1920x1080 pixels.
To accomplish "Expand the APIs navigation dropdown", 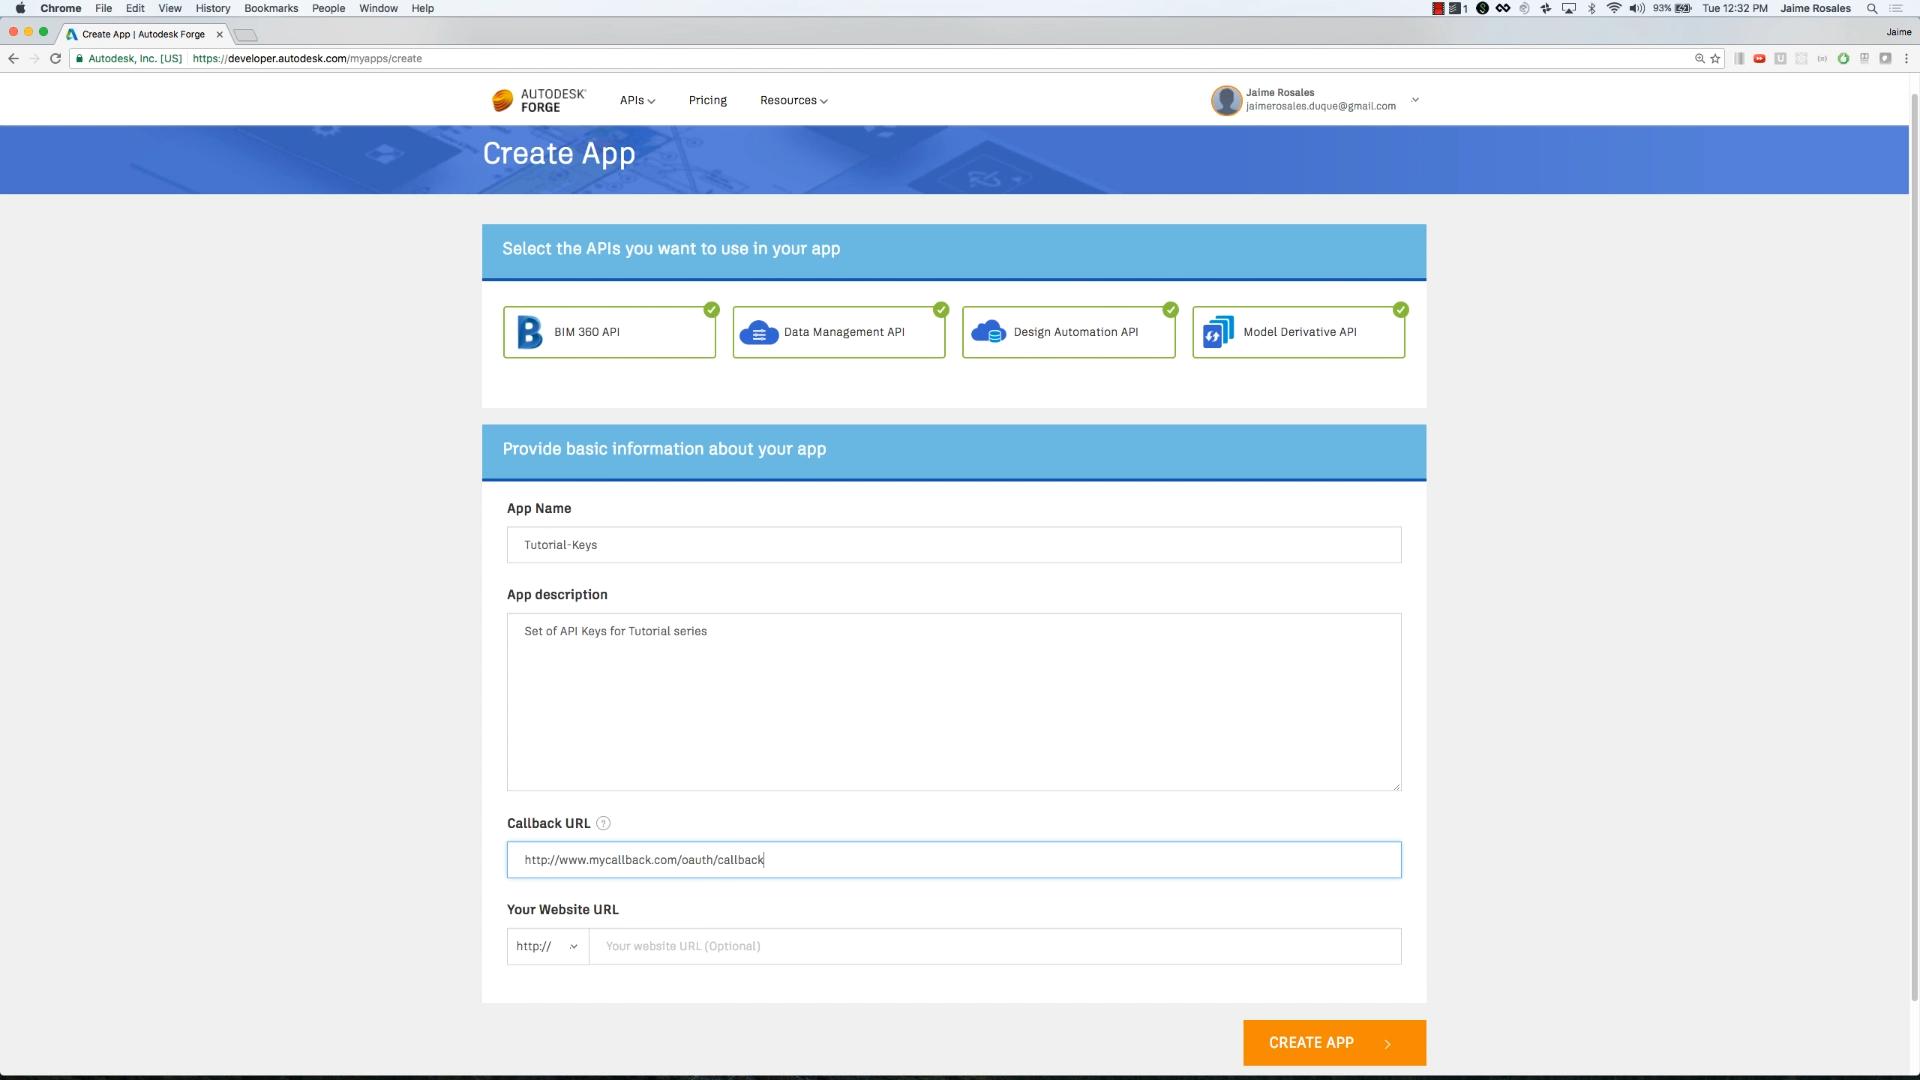I will 637,101.
